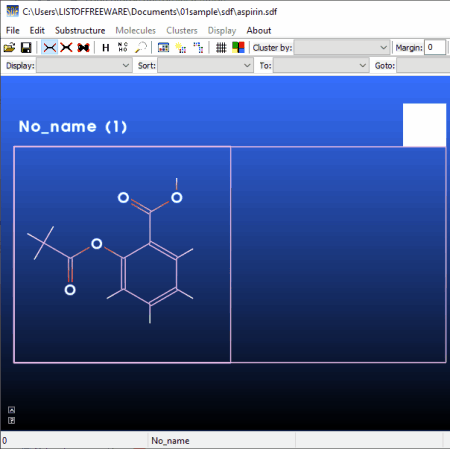The height and width of the screenshot is (449, 450).
Task: Open the File menu
Action: [x=13, y=30]
